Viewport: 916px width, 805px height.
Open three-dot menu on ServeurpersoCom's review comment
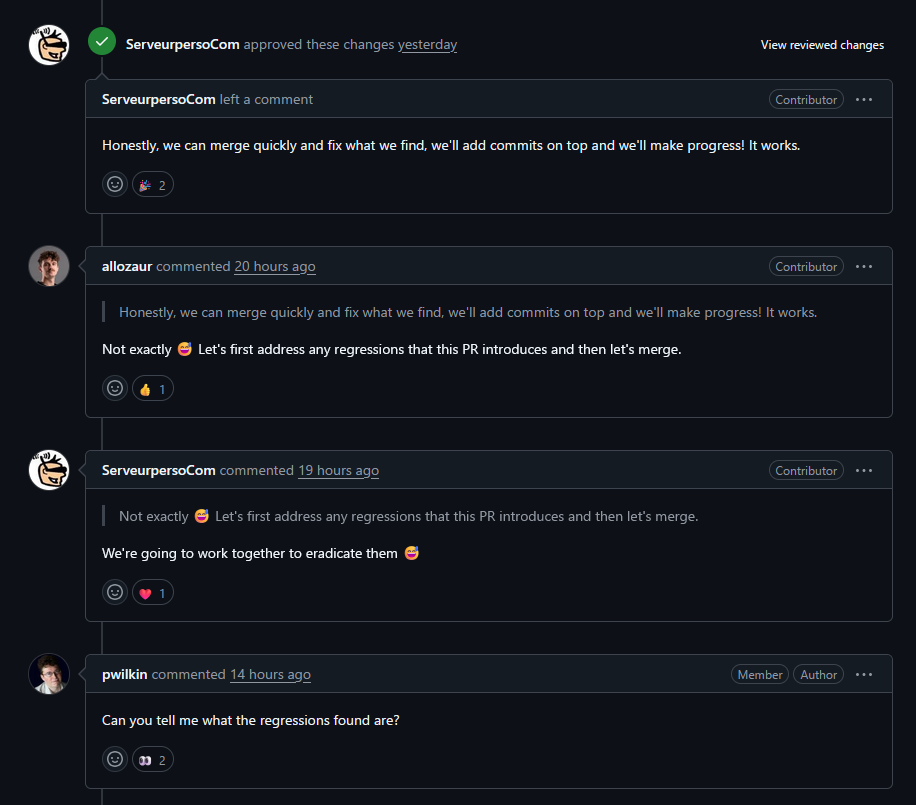click(x=864, y=100)
